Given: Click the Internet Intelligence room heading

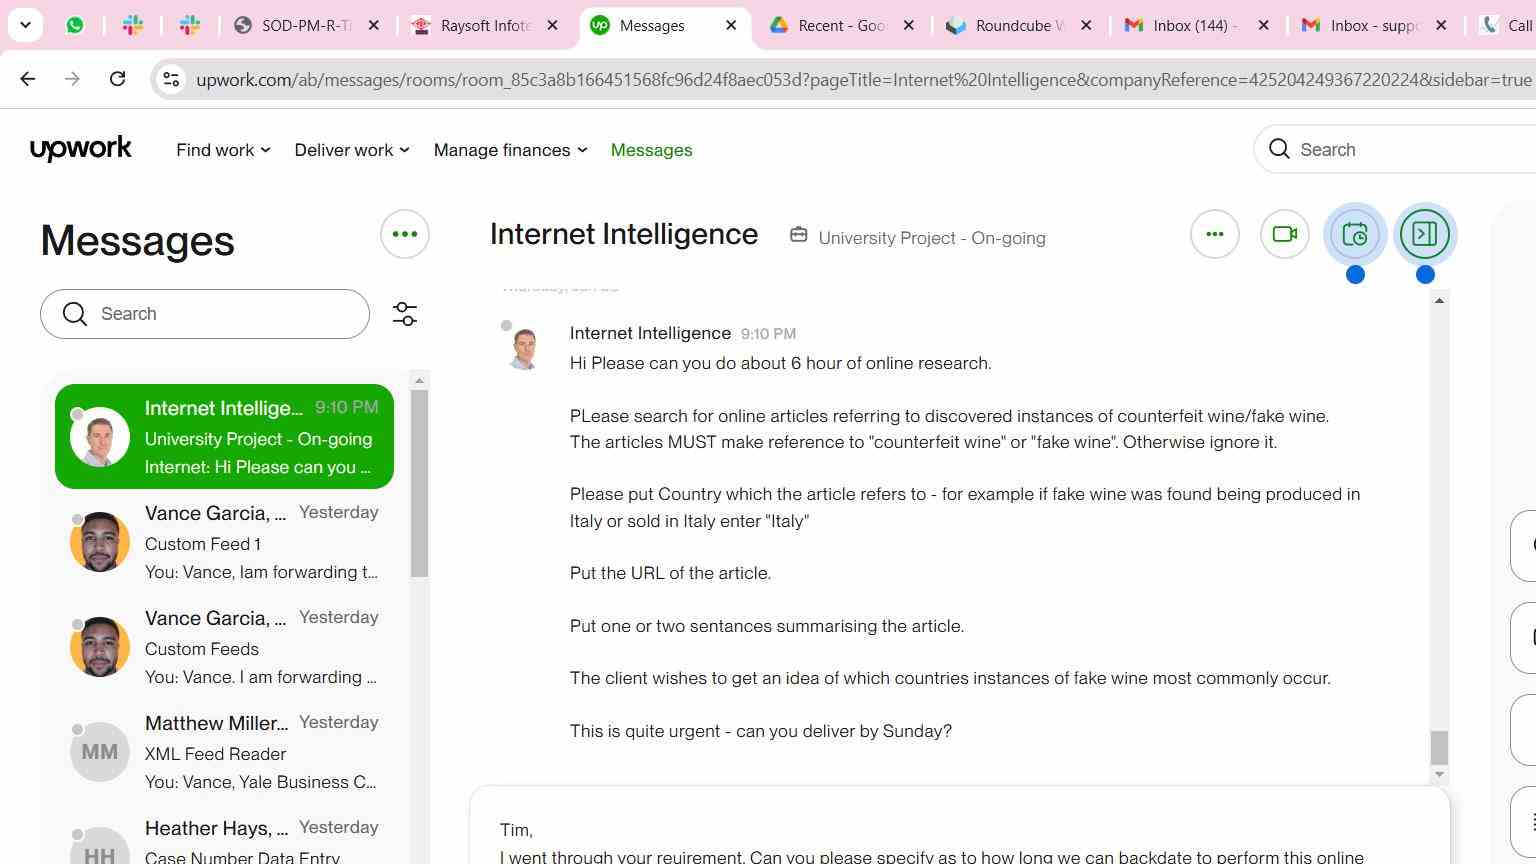Looking at the screenshot, I should click(624, 234).
